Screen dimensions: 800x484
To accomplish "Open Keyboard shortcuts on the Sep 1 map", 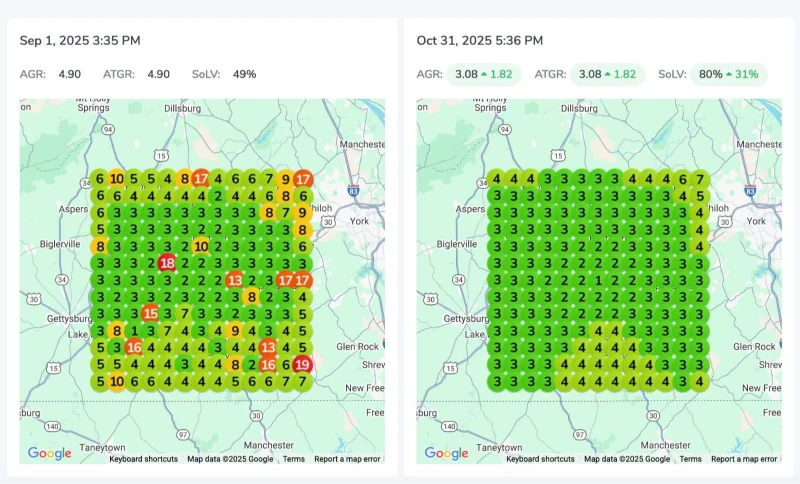I will click(143, 459).
